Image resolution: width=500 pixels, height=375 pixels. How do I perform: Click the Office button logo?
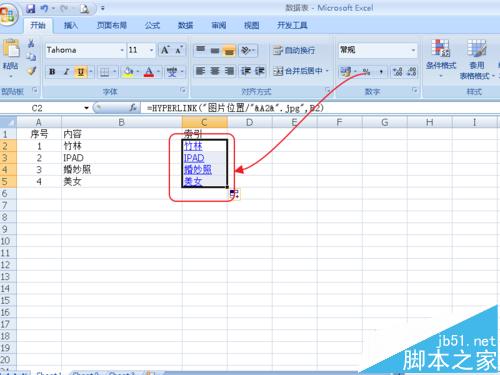pos(7,14)
